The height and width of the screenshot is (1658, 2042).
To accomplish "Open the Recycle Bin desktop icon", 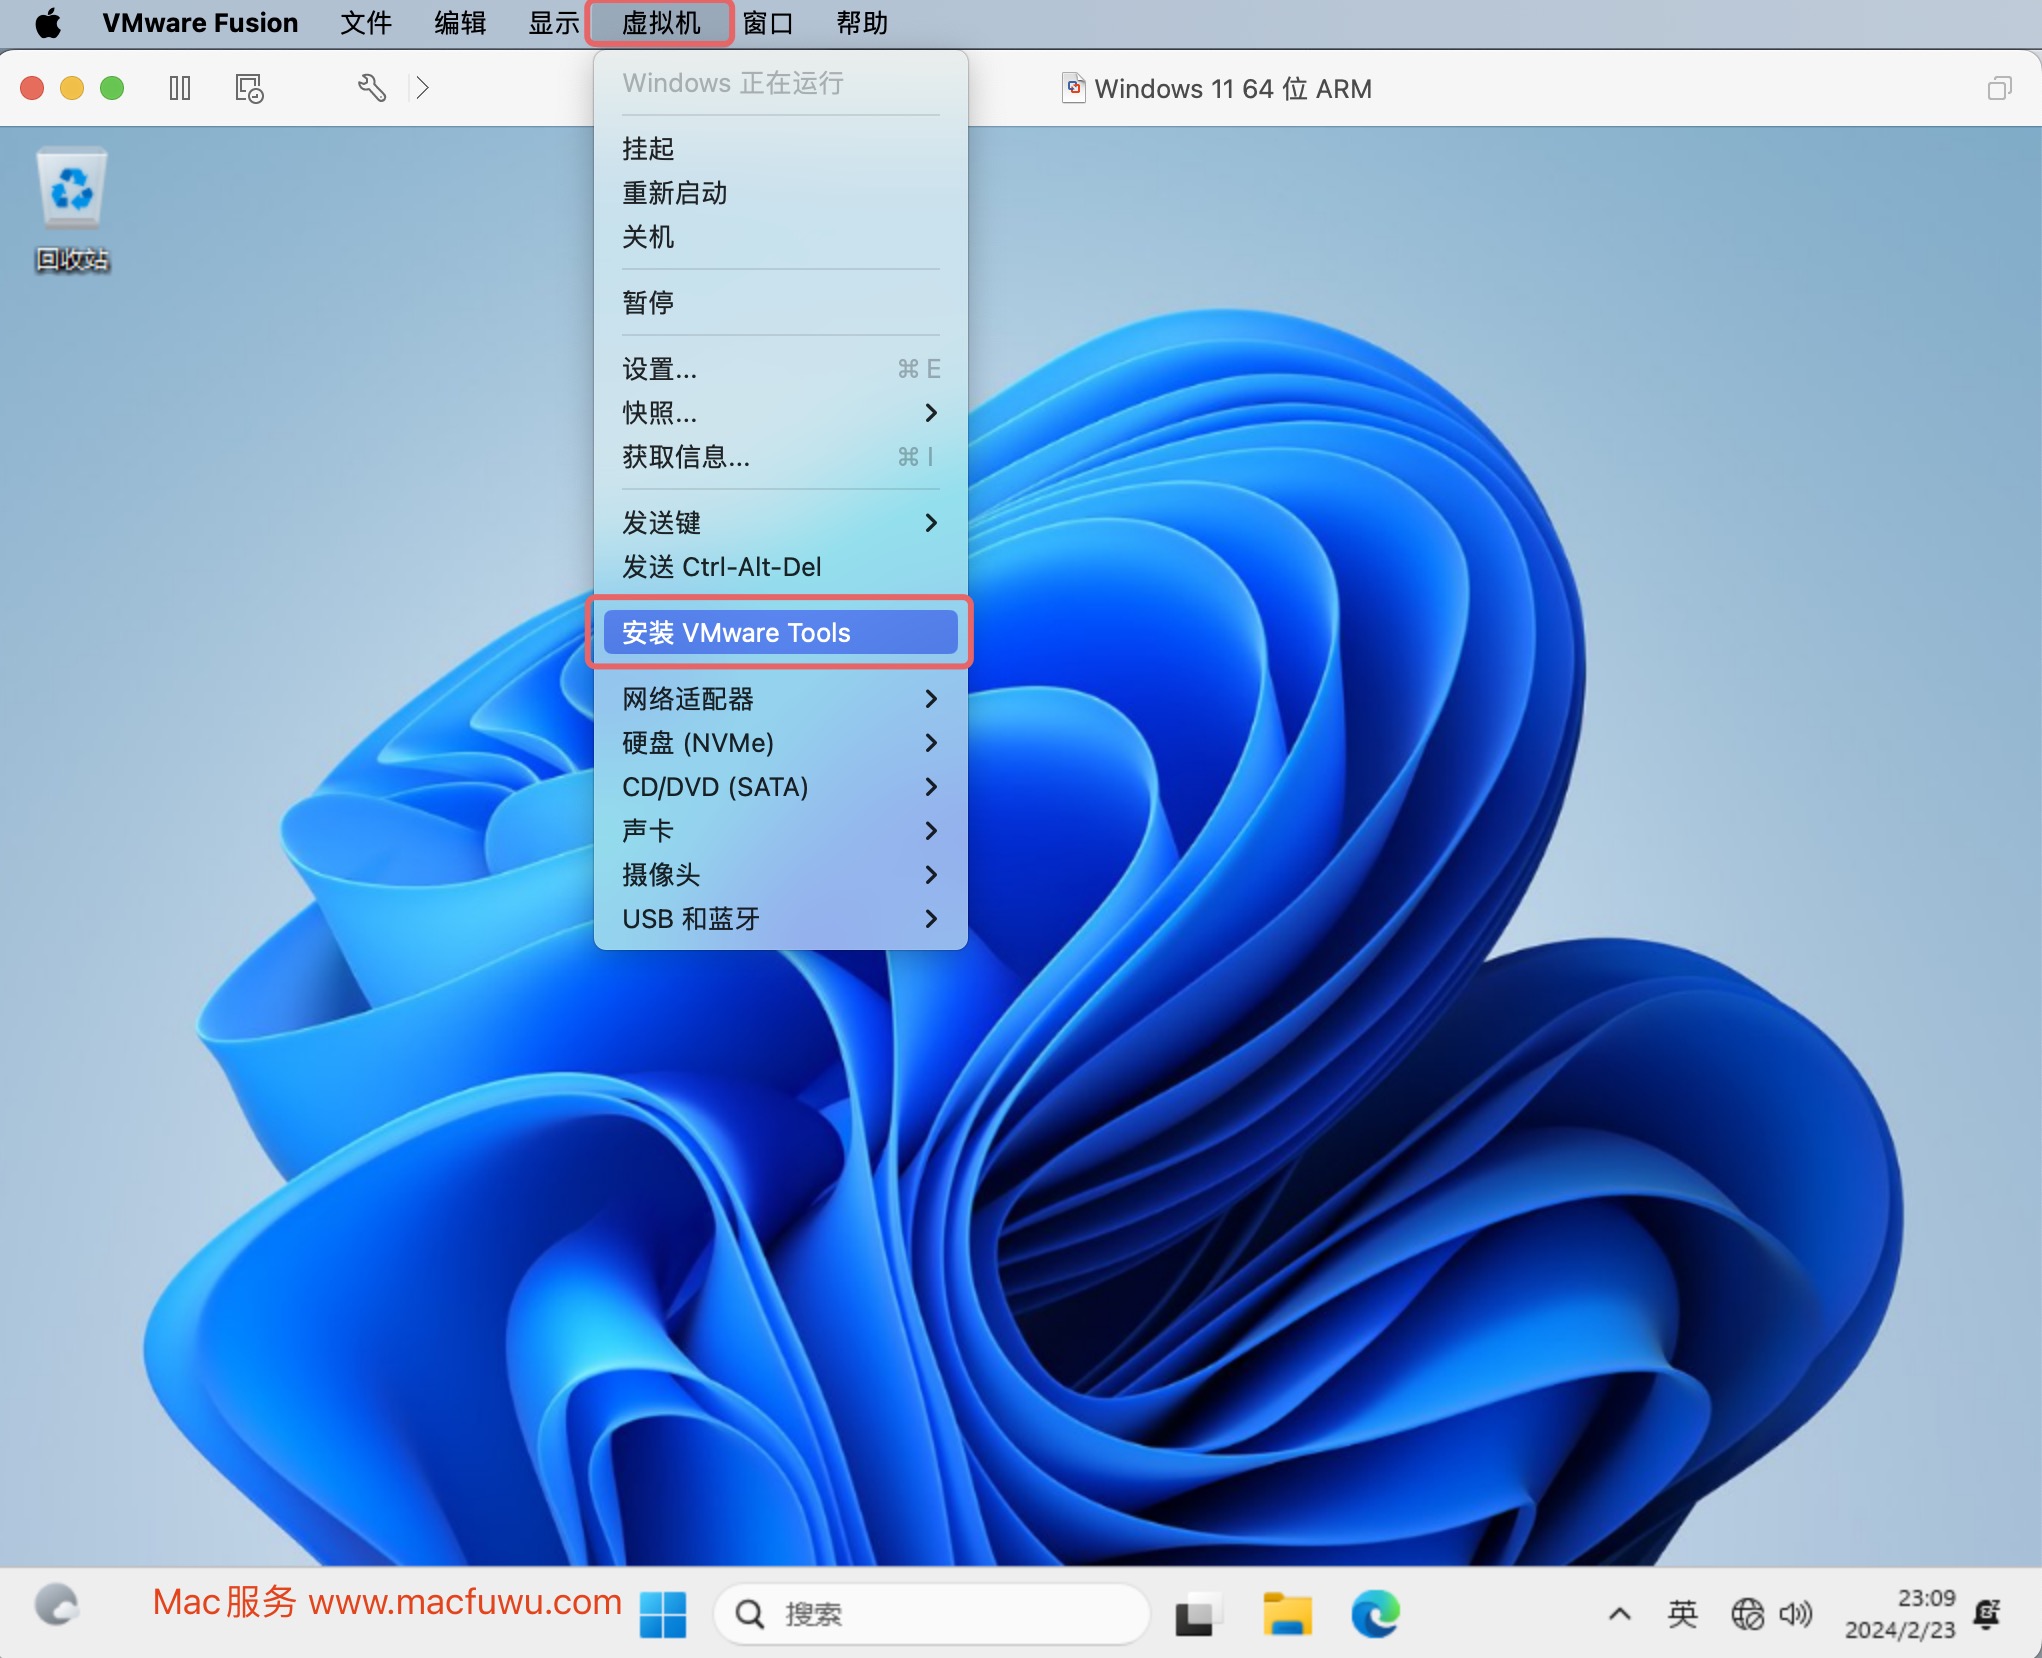I will 72,210.
